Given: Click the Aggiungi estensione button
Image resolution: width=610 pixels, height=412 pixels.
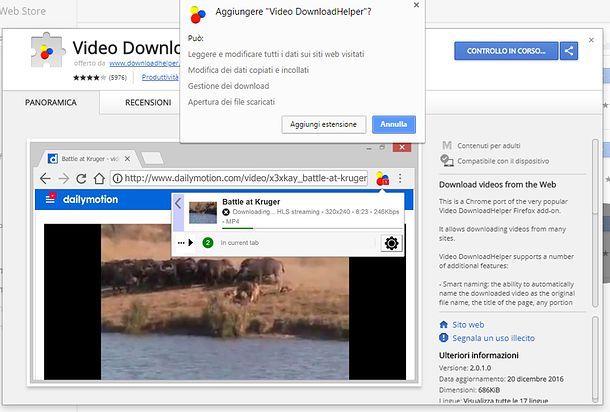Looking at the screenshot, I should (324, 124).
